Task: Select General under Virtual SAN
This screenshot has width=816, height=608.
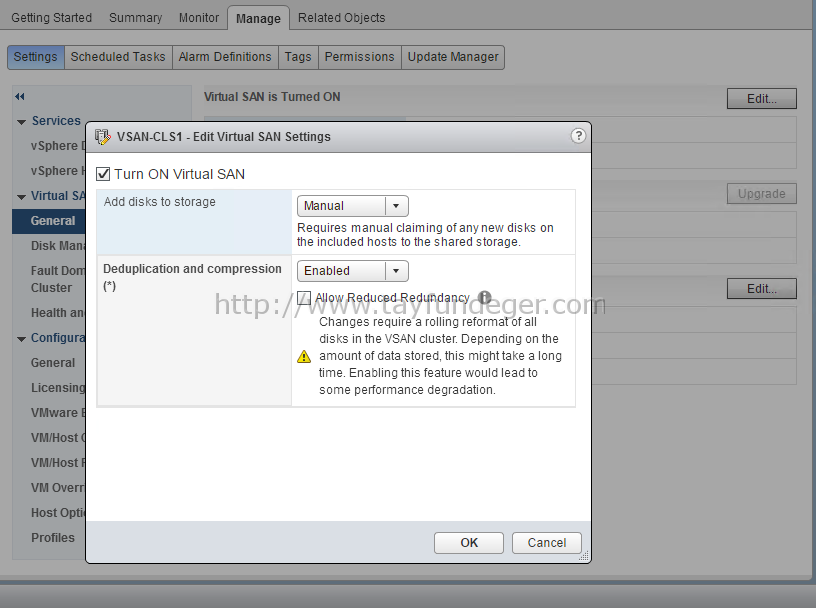Action: (x=49, y=221)
